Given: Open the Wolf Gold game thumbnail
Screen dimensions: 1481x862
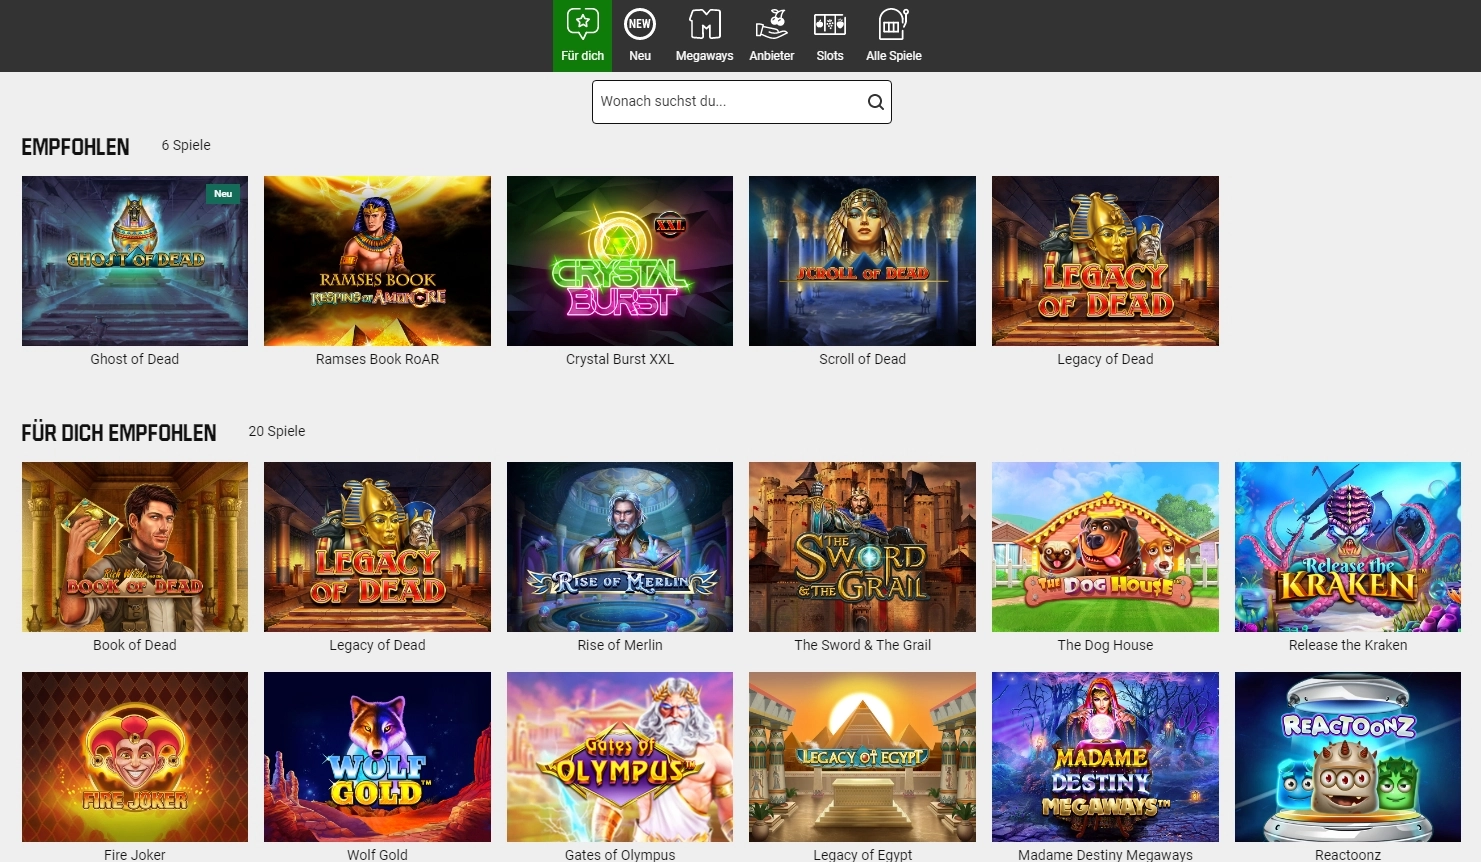Looking at the screenshot, I should [377, 756].
